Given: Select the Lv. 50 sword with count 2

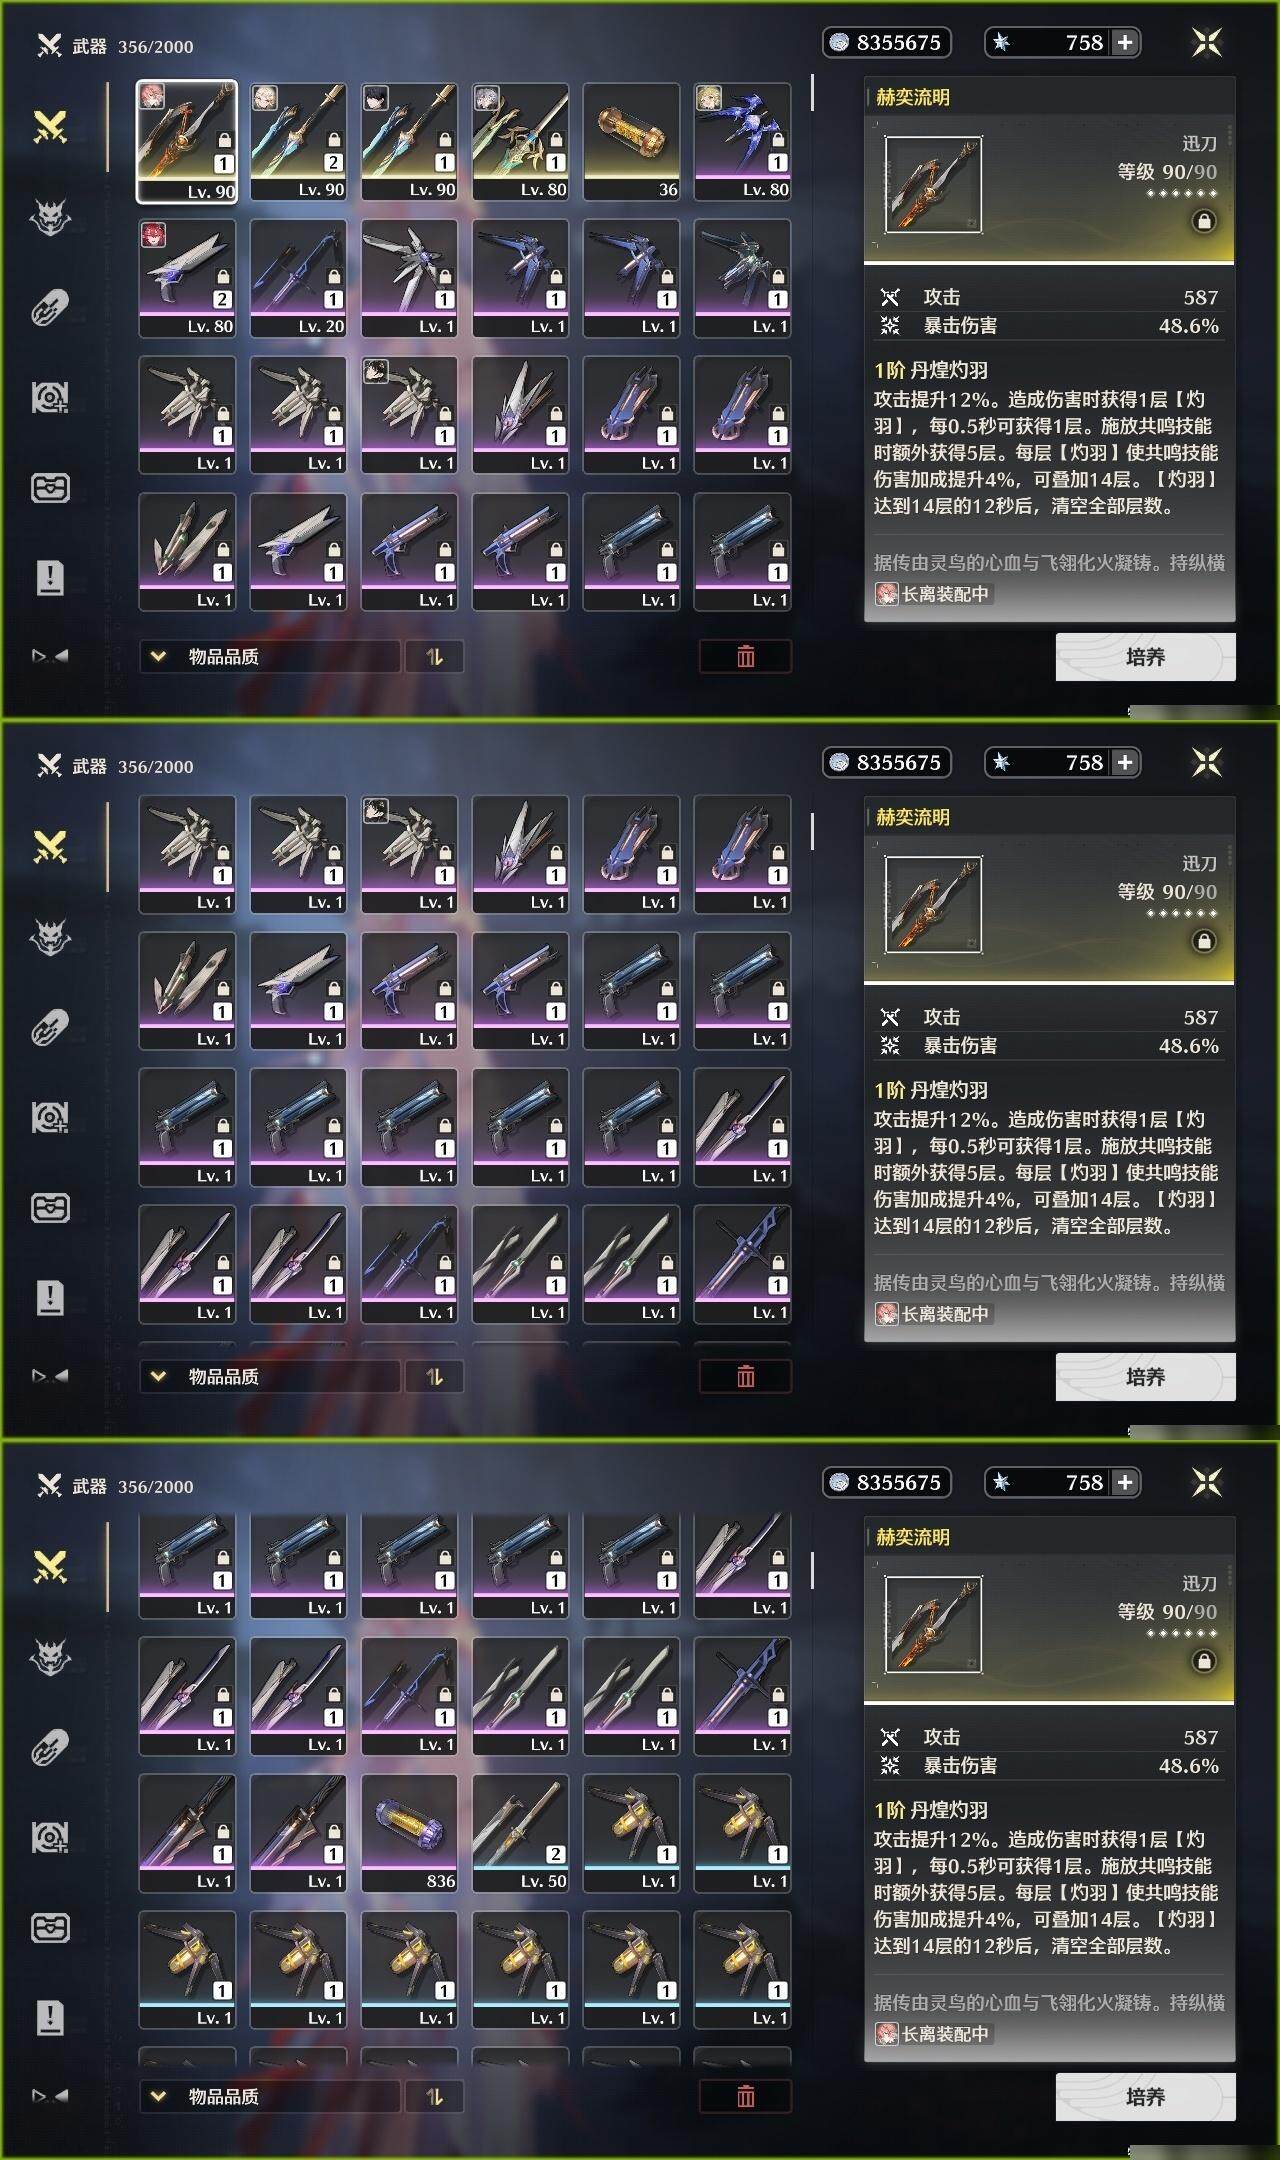Looking at the screenshot, I should coord(521,1833).
